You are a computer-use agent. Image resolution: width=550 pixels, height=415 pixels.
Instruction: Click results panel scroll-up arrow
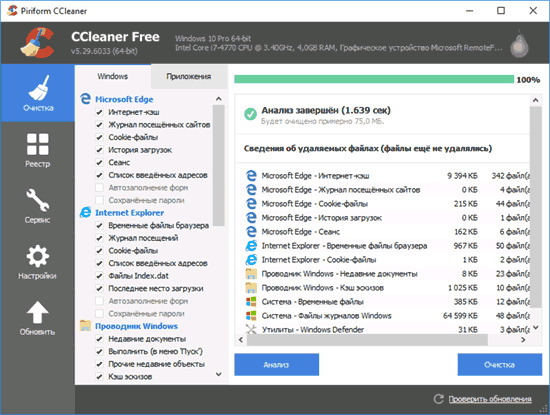(x=535, y=100)
